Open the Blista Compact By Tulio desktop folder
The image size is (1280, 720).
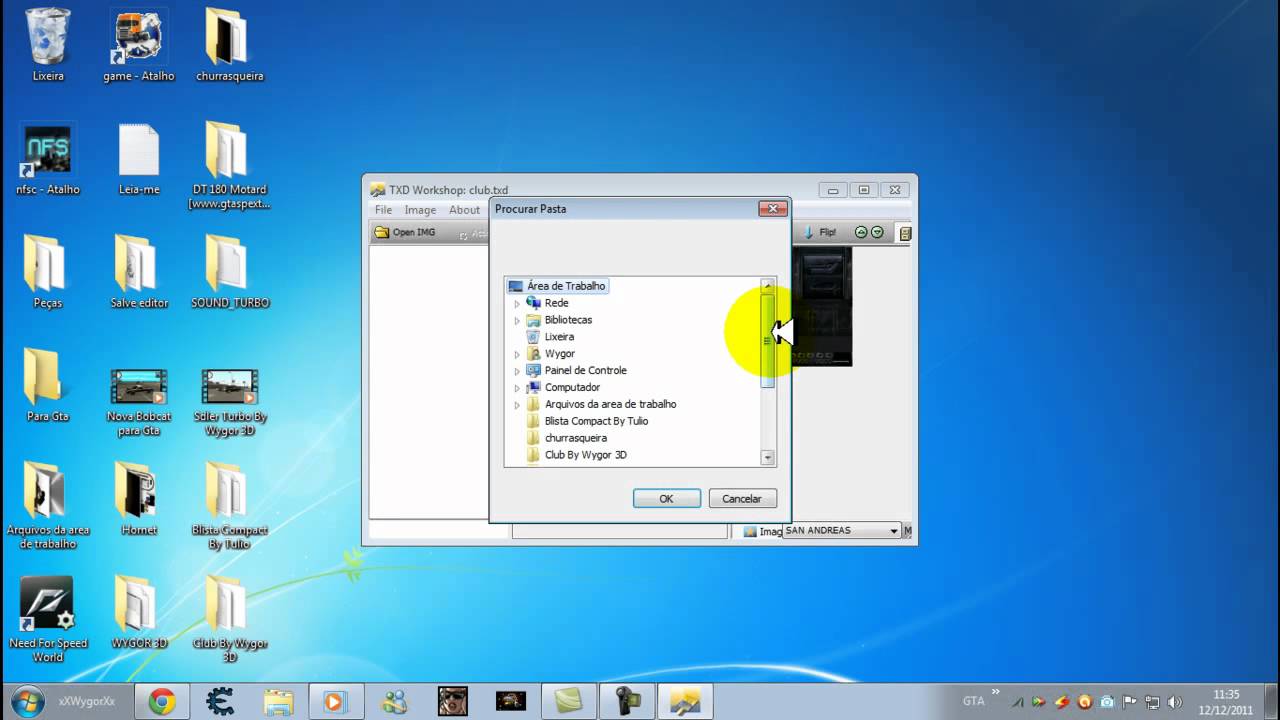coord(229,505)
